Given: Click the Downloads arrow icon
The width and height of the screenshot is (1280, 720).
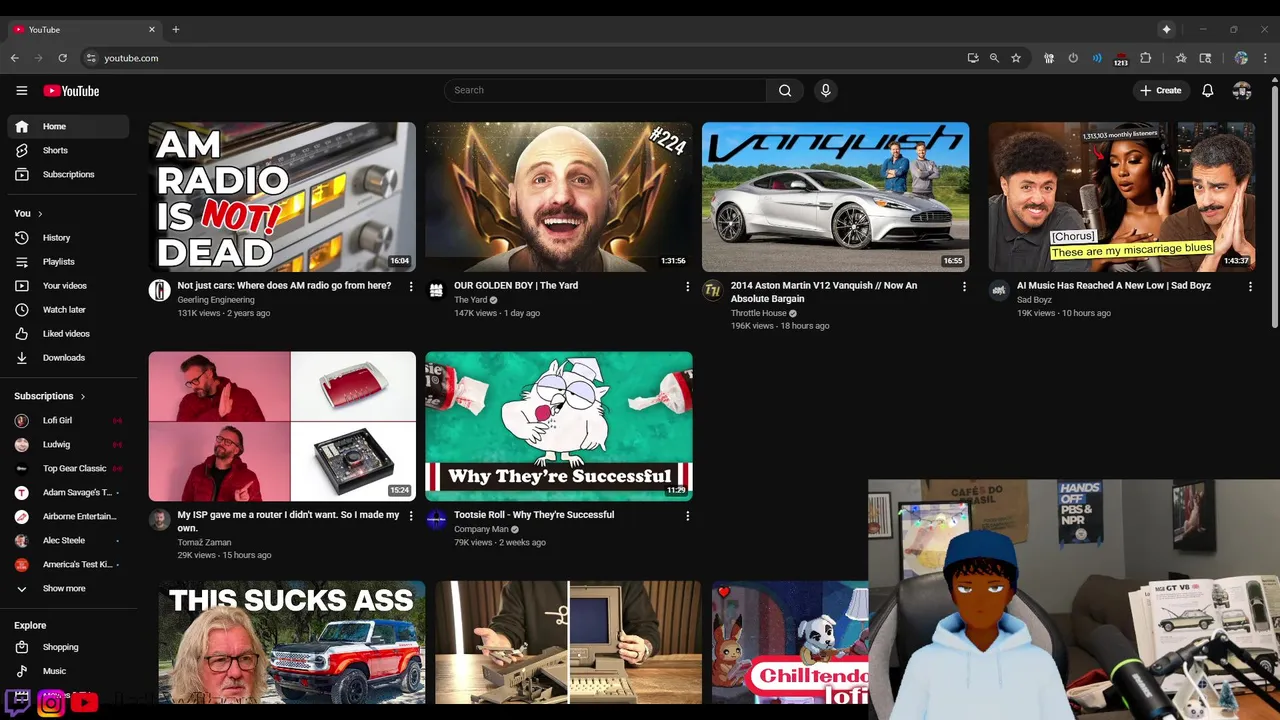Looking at the screenshot, I should (22, 358).
